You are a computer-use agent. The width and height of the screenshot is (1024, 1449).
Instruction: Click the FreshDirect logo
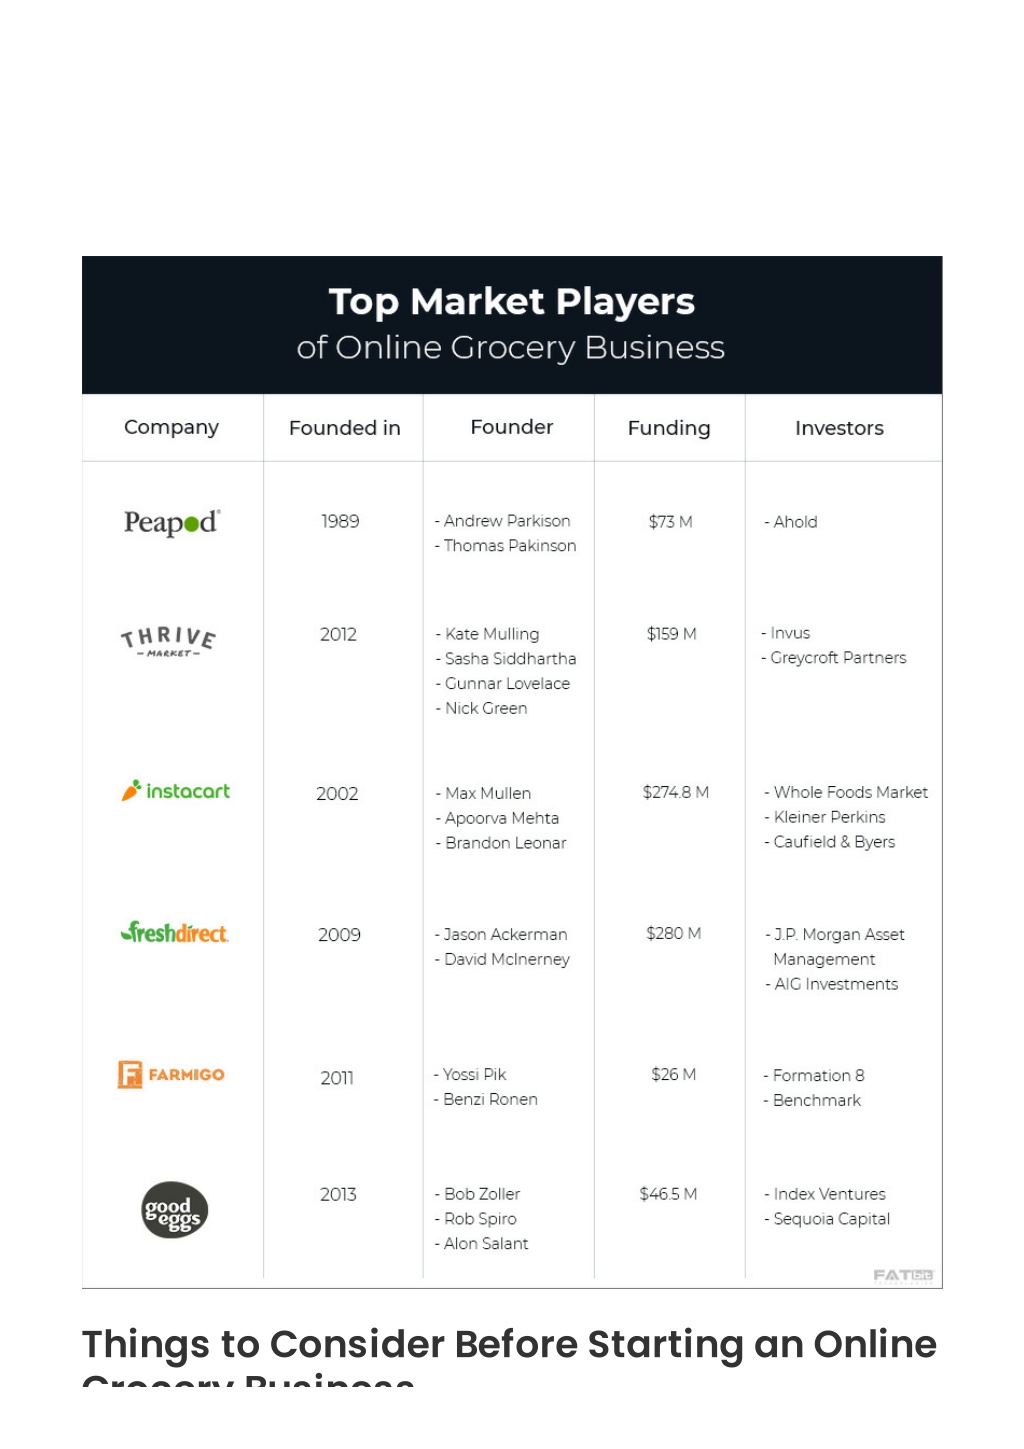point(175,933)
